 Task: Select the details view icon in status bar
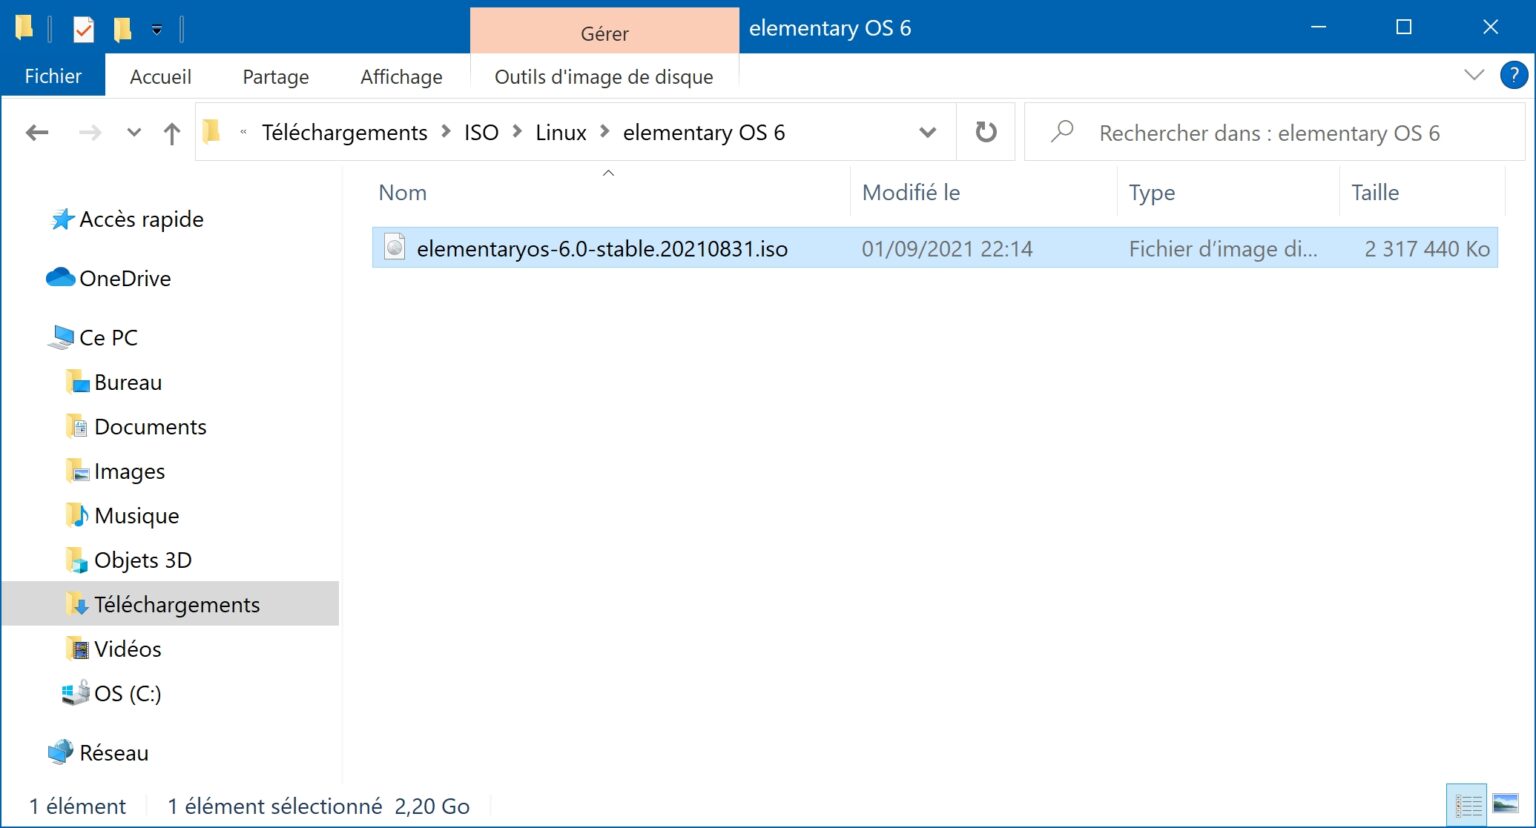pos(1467,804)
